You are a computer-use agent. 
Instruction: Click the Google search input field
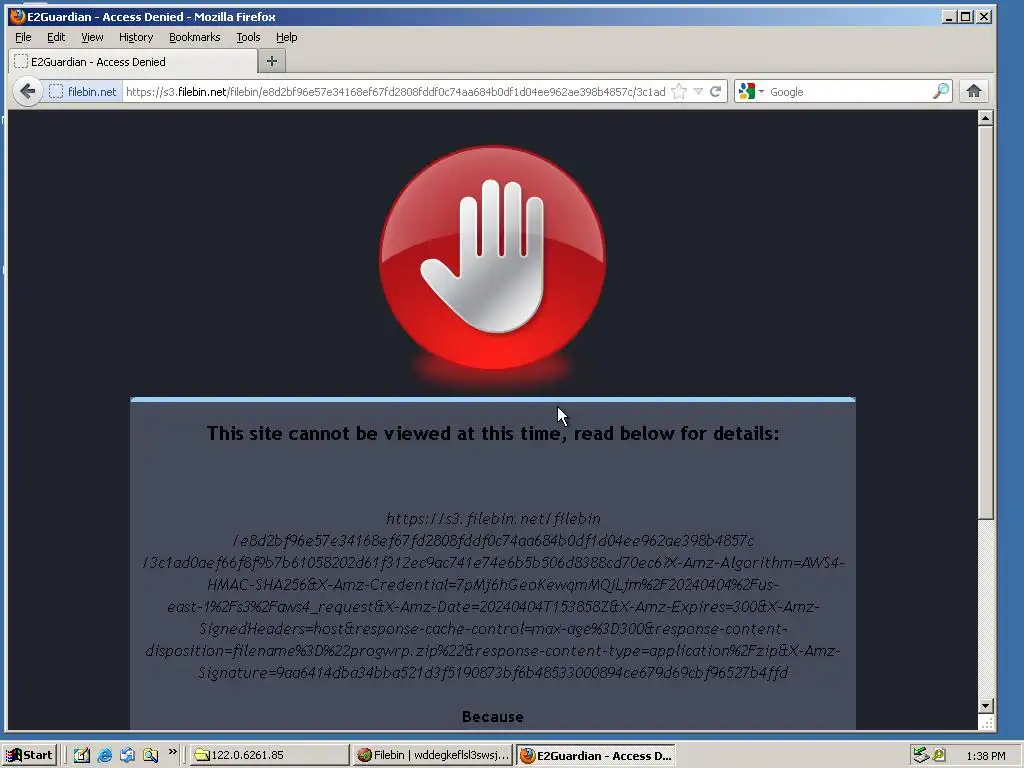[x=849, y=91]
